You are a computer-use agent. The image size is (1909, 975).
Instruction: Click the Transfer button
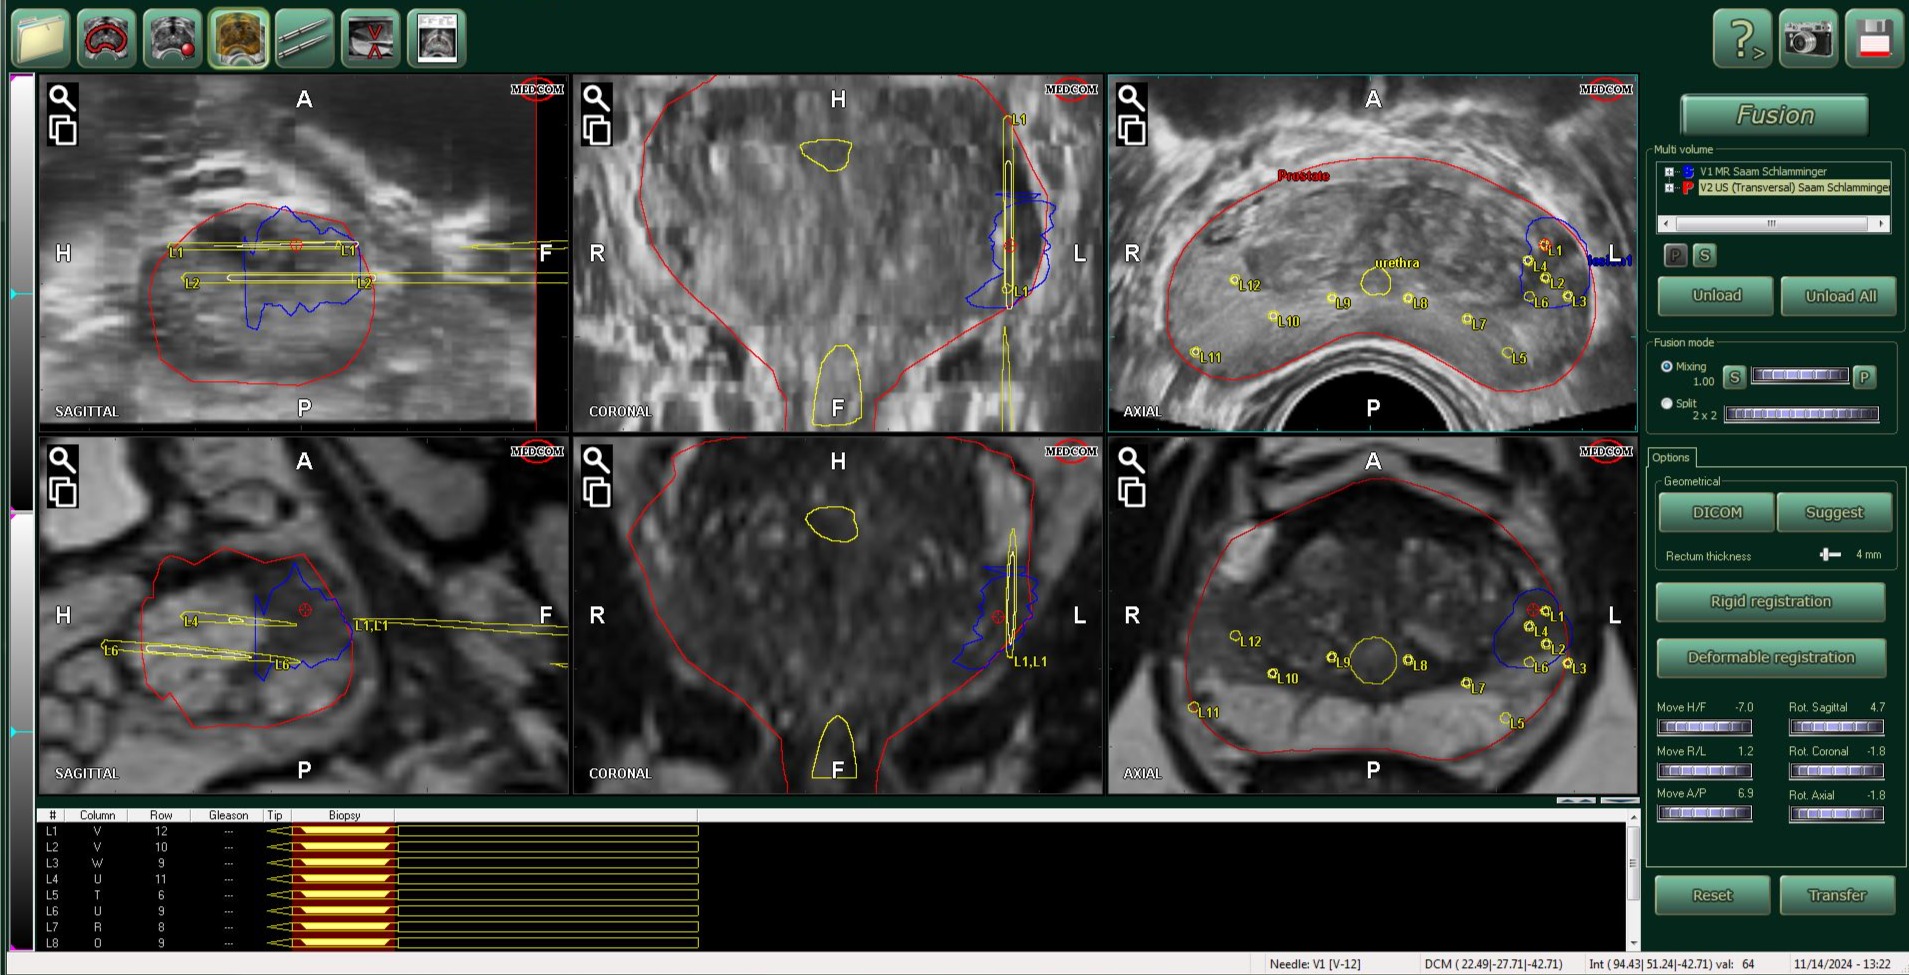click(1837, 895)
